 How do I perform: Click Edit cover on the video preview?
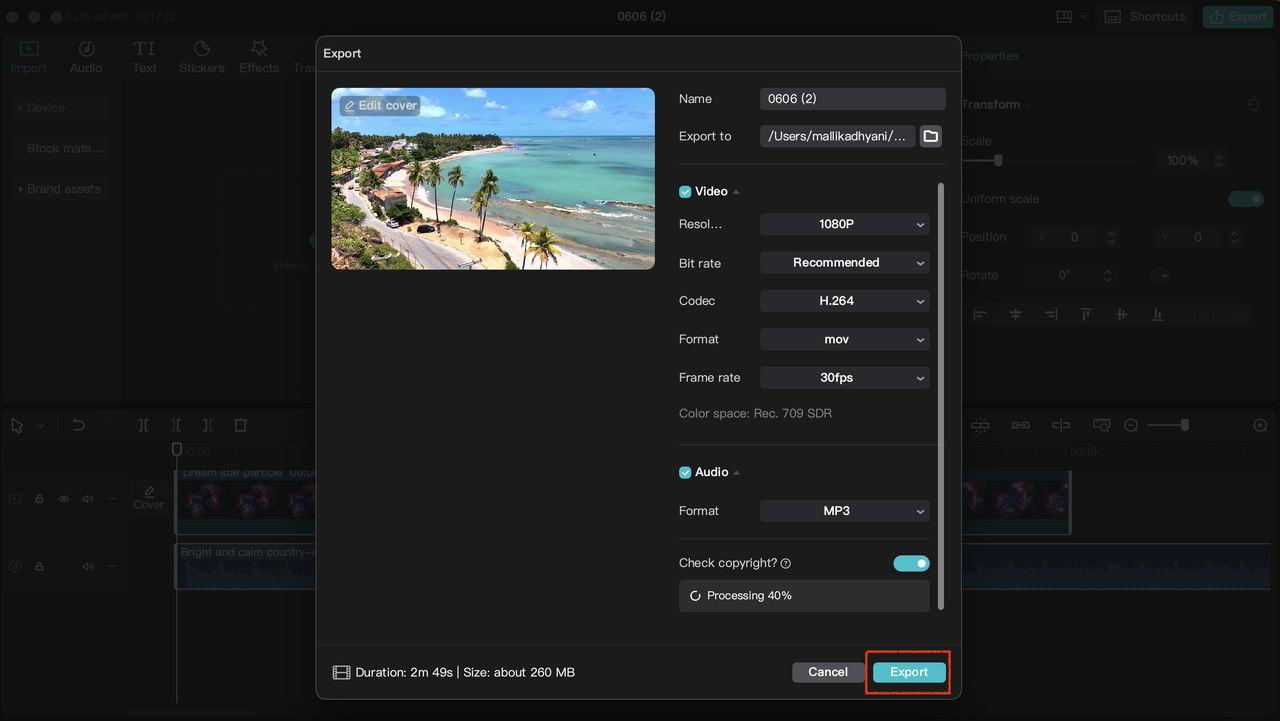click(378, 105)
